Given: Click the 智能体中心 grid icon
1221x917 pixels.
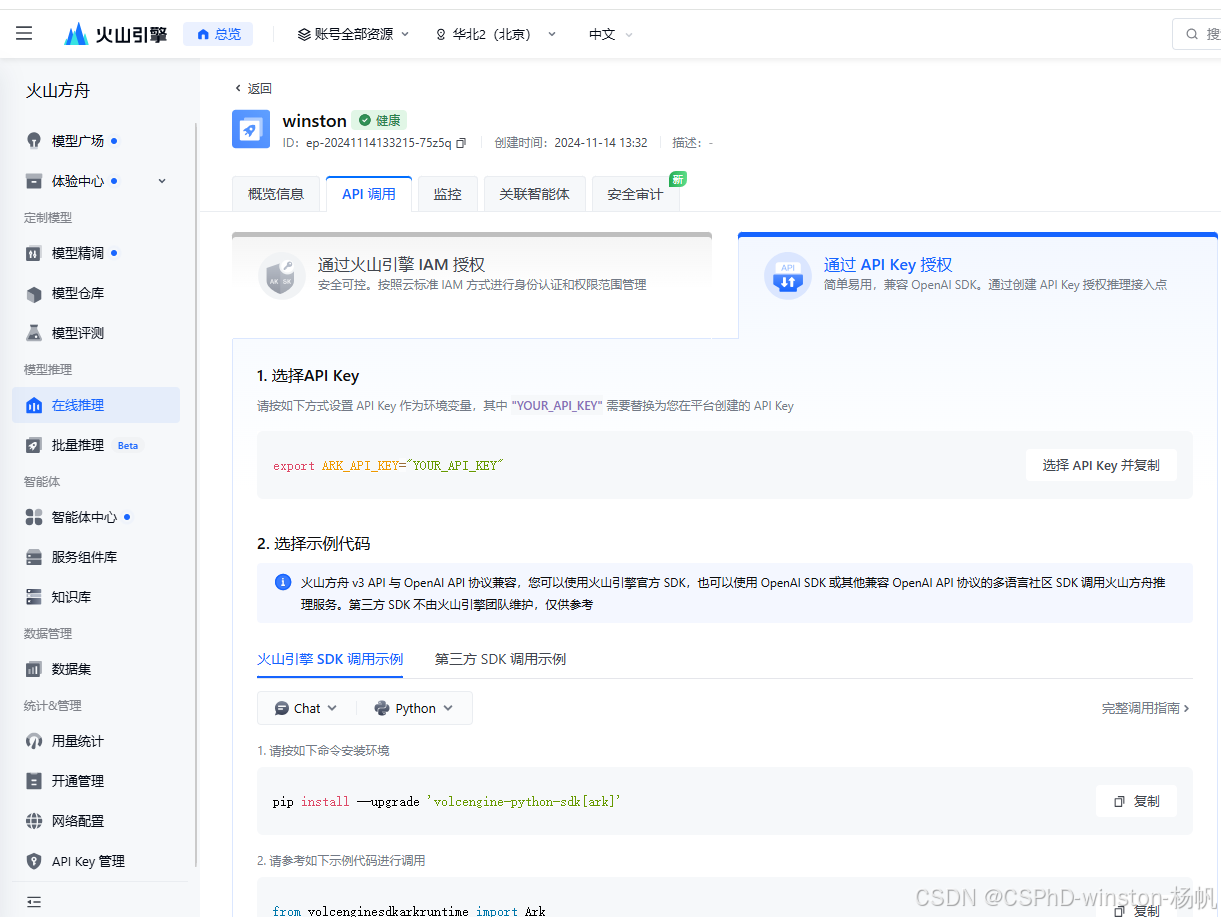Looking at the screenshot, I should [x=34, y=517].
